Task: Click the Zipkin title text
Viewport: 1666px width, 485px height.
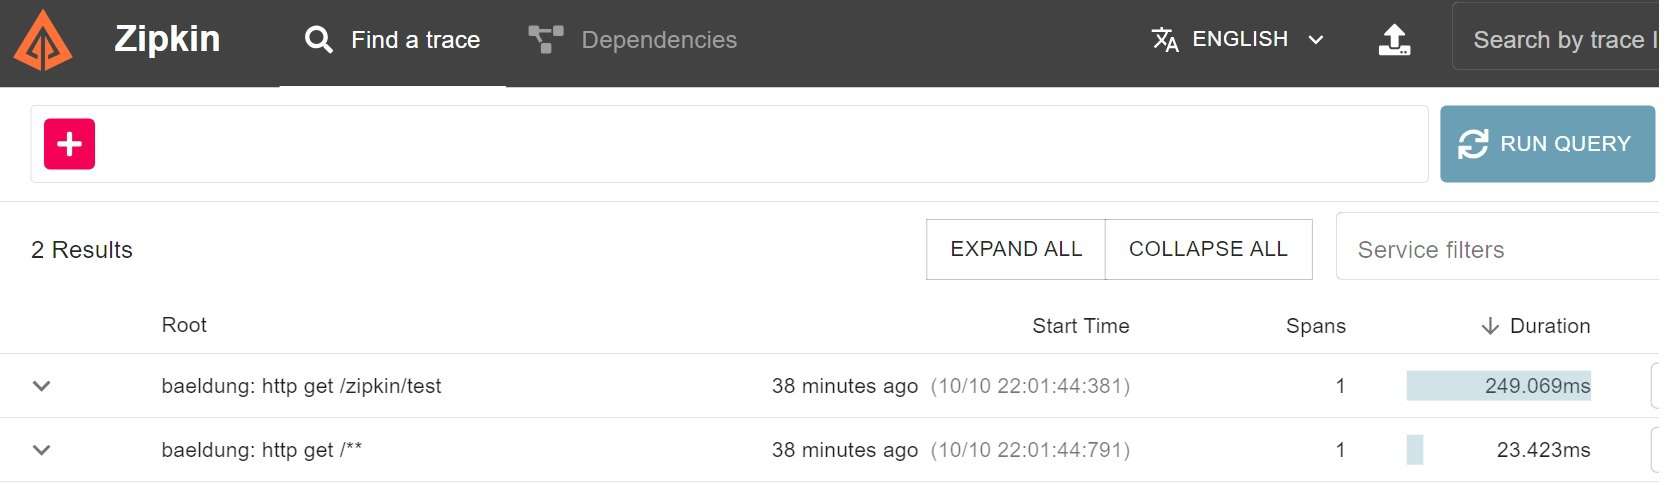Action: (x=167, y=39)
